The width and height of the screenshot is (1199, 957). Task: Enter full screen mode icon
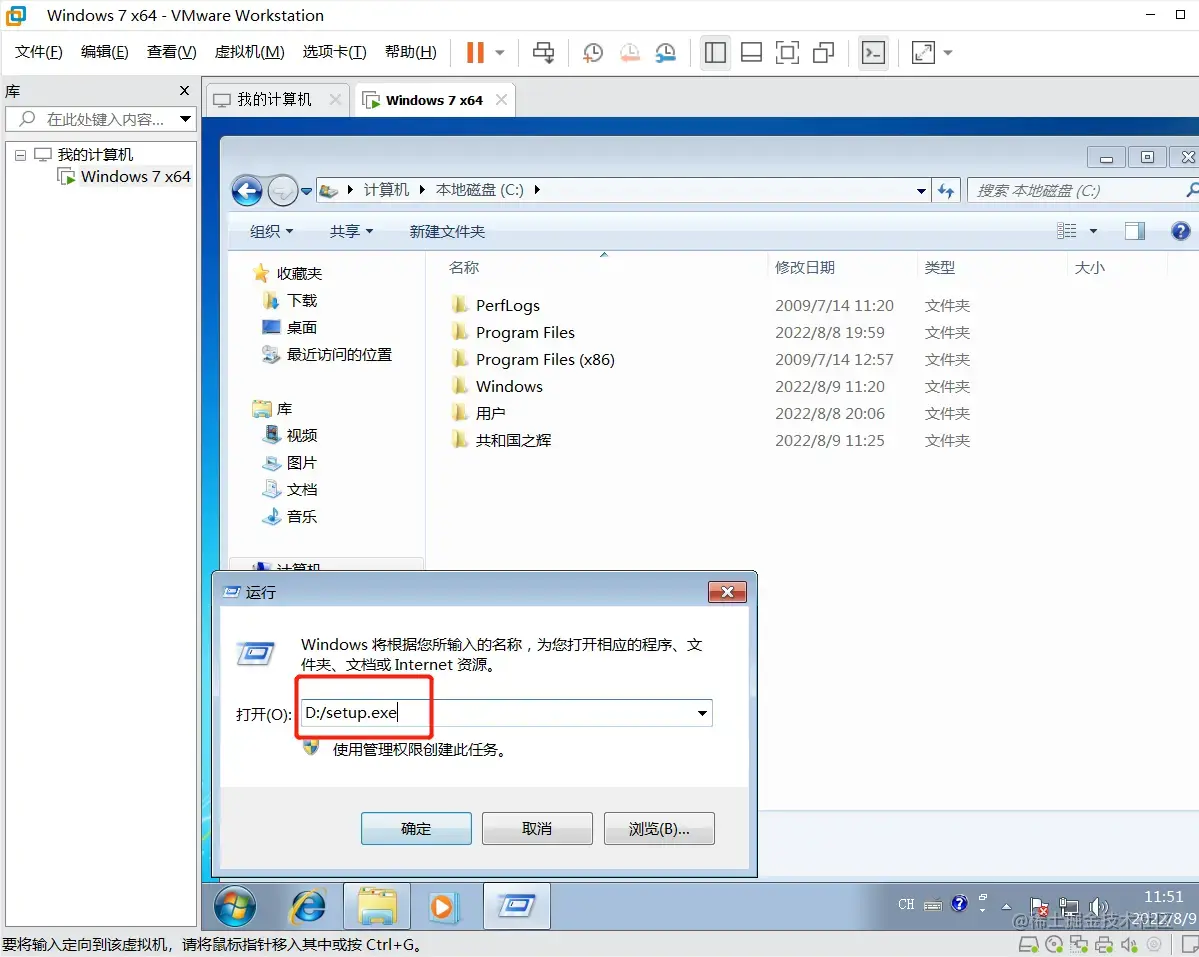787,53
